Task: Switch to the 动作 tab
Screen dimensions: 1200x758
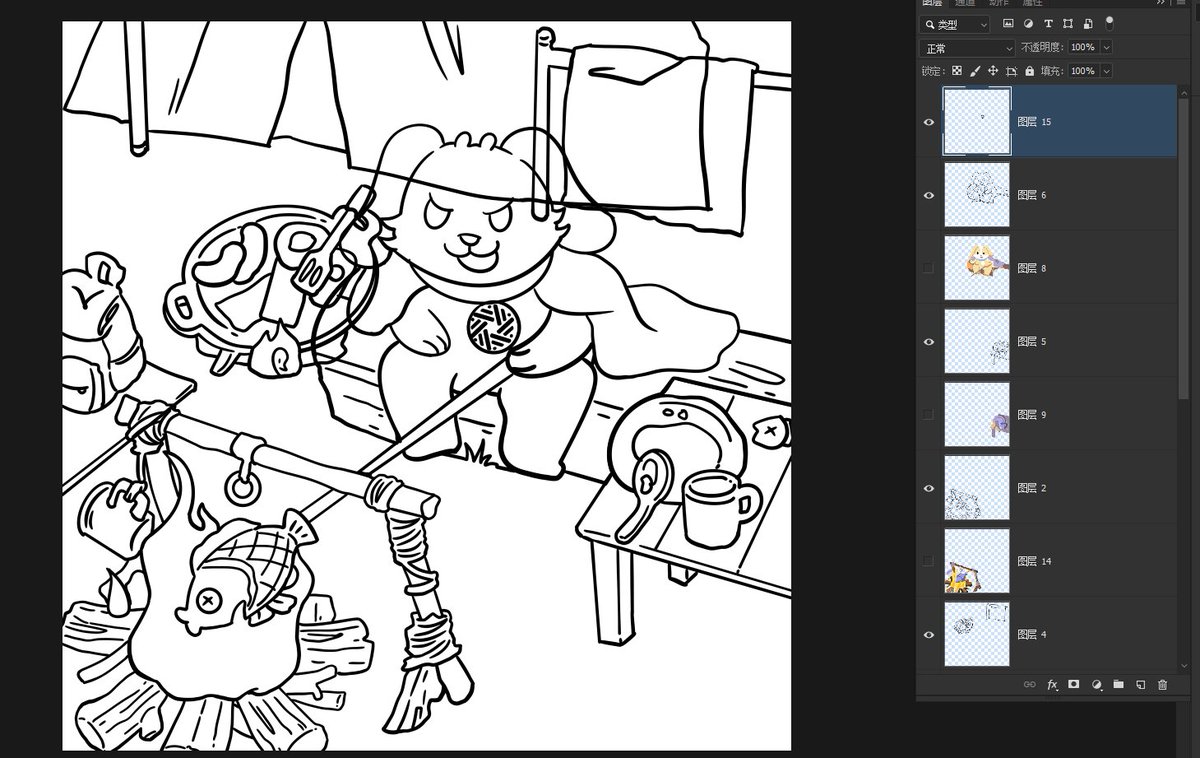Action: [998, 4]
